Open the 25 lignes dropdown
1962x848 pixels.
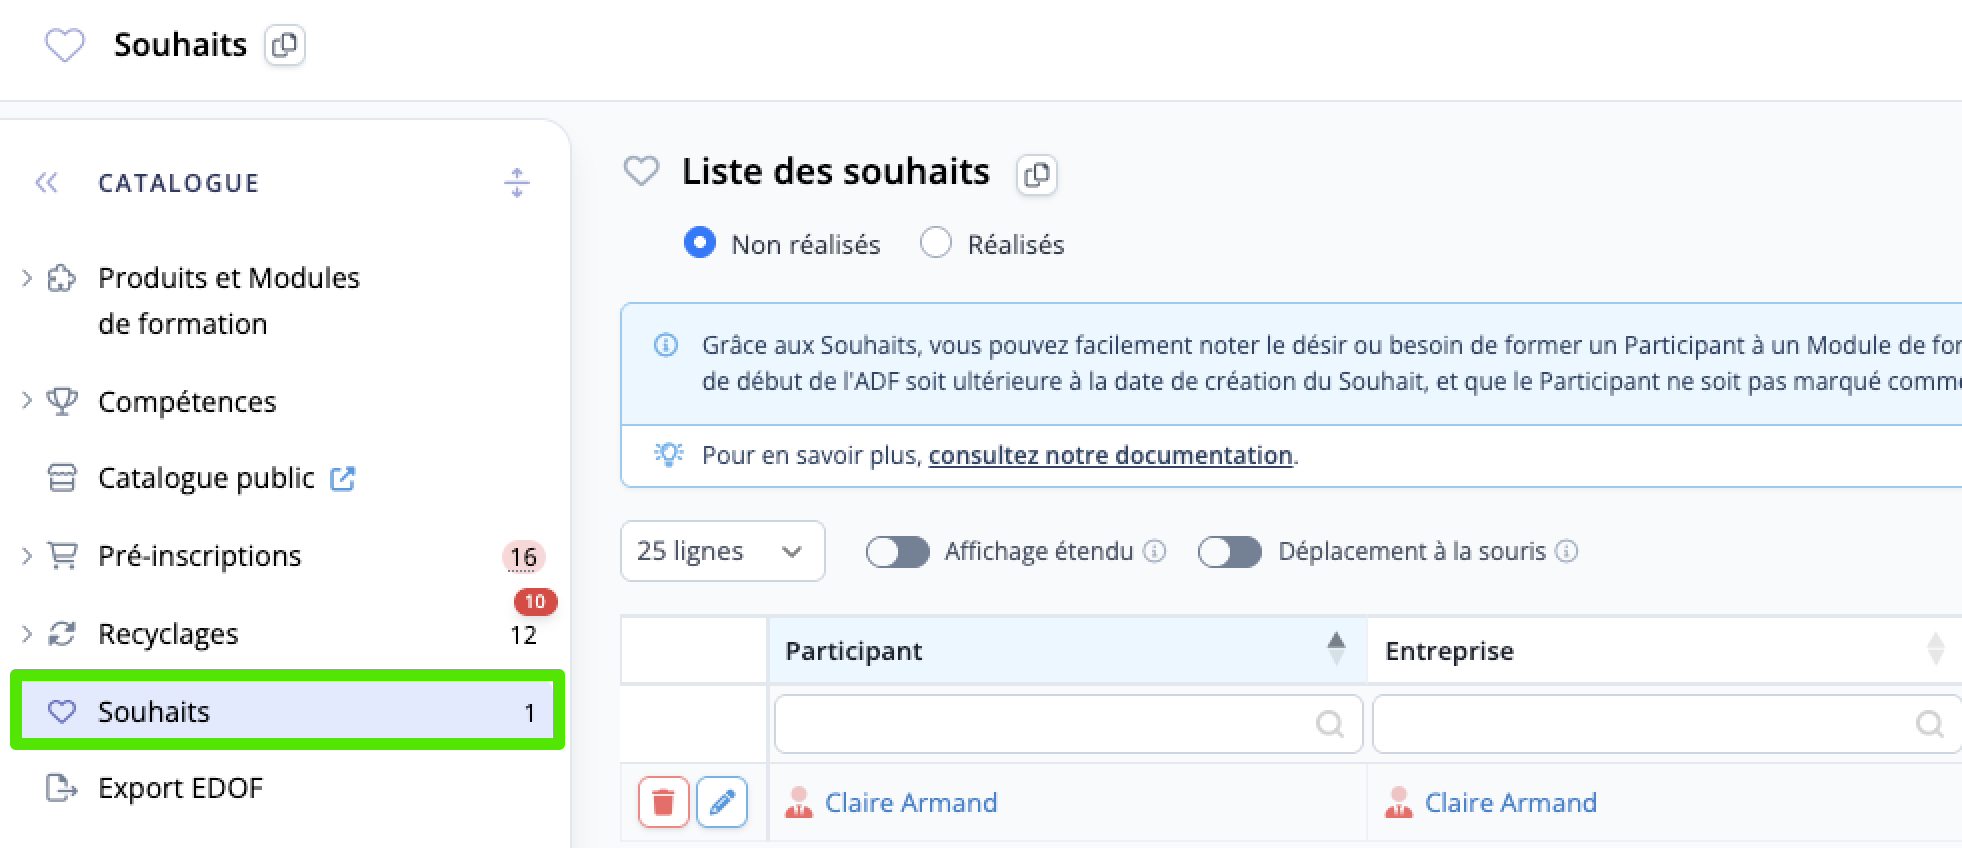(x=723, y=551)
